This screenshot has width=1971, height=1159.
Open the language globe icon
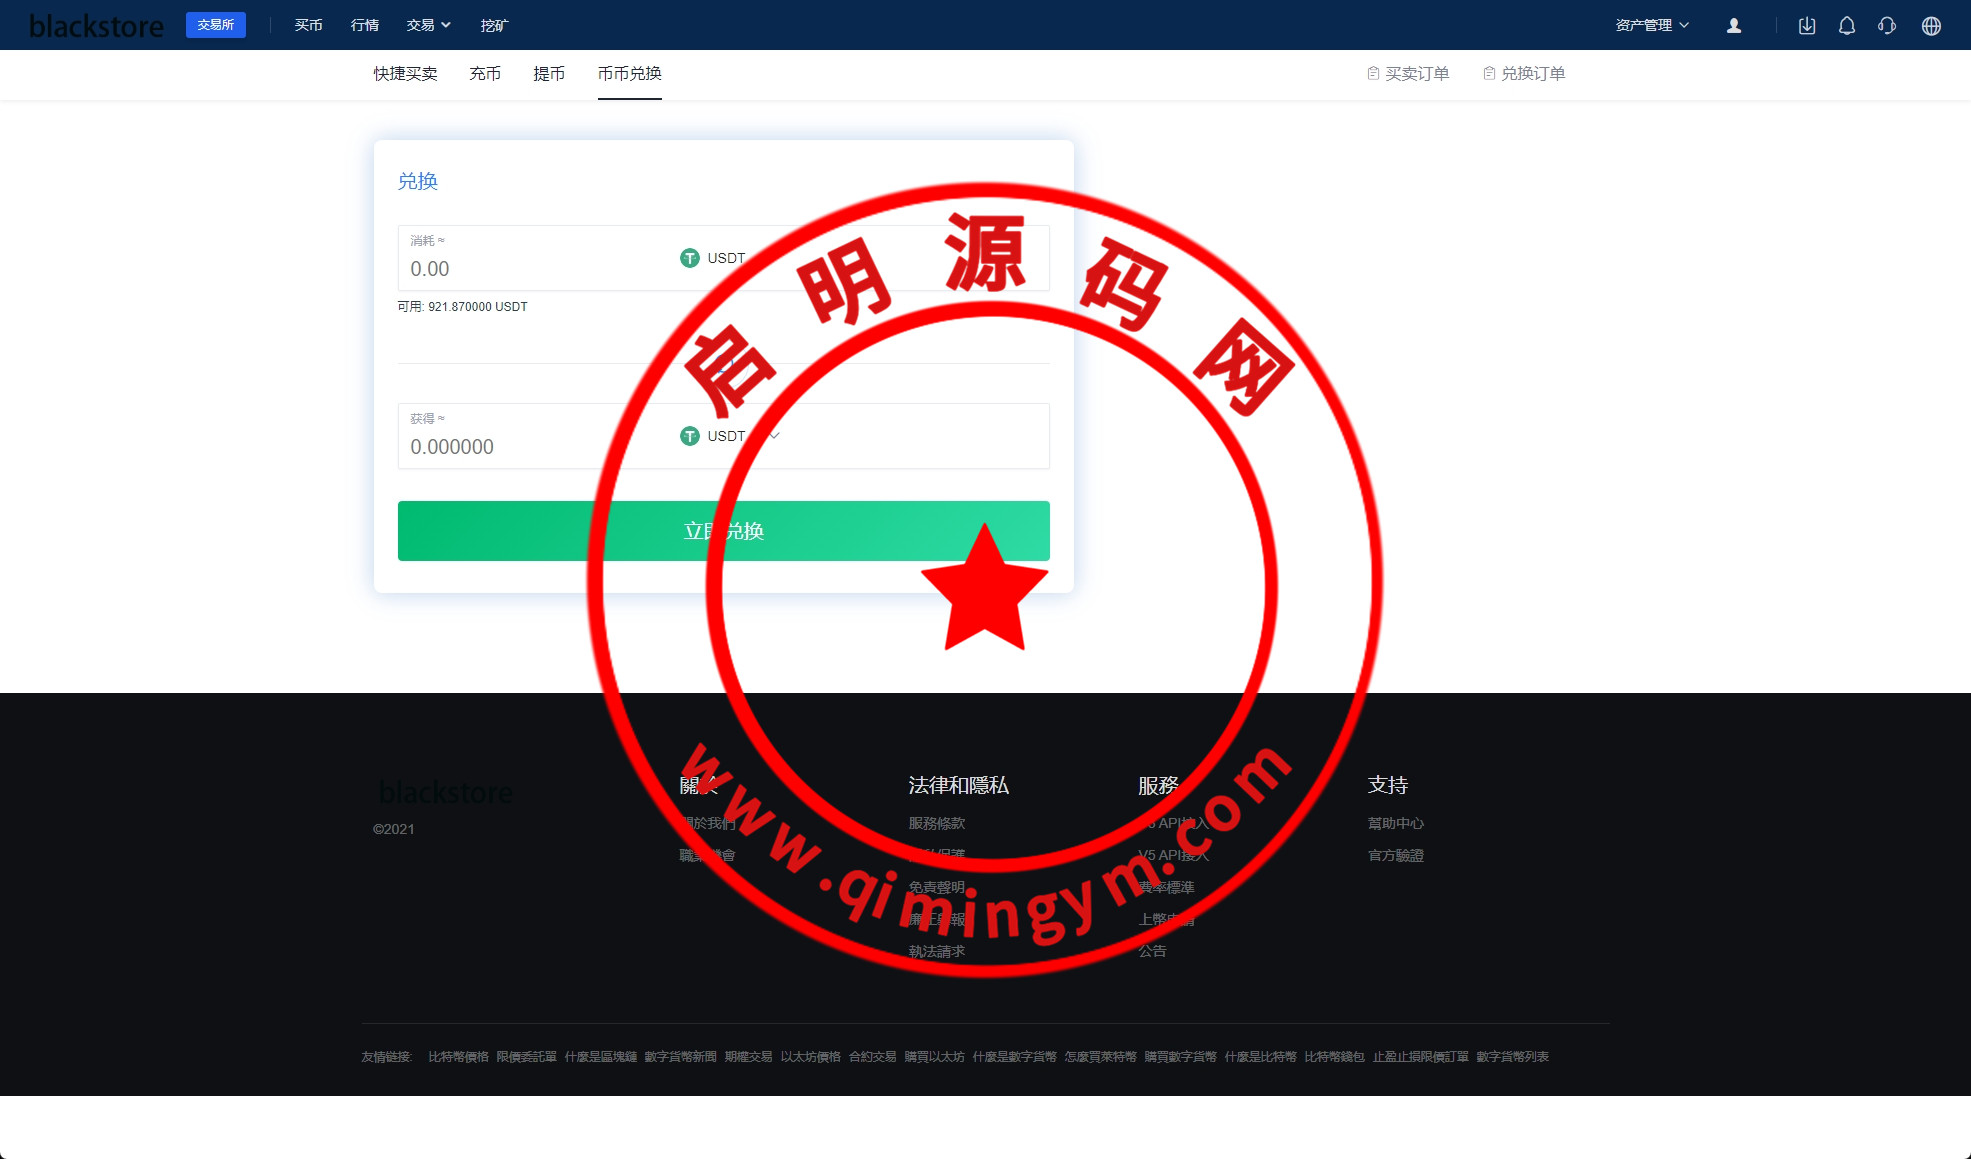[x=1931, y=26]
